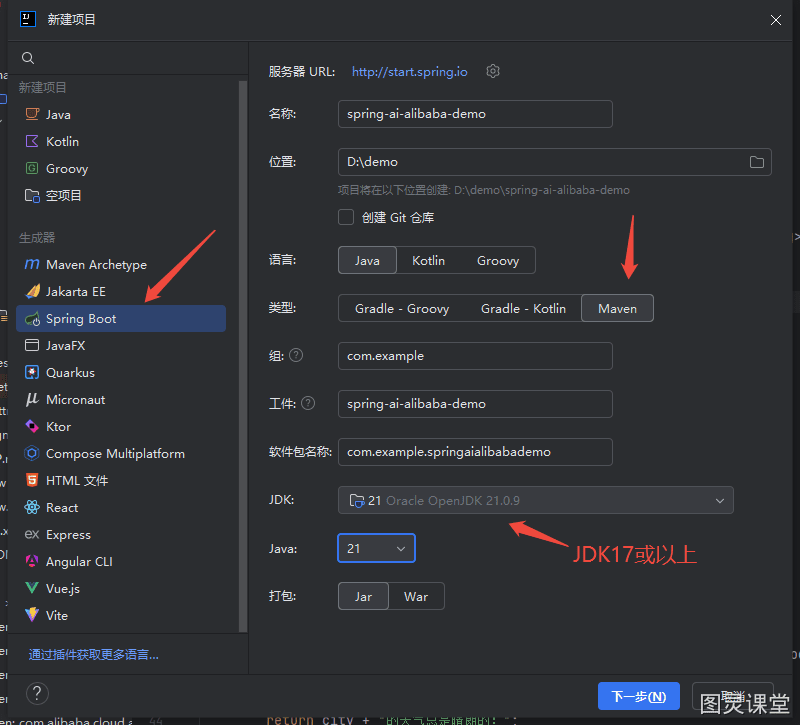Choose the Groovy project type
The width and height of the screenshot is (800, 725).
pyautogui.click(x=121, y=168)
